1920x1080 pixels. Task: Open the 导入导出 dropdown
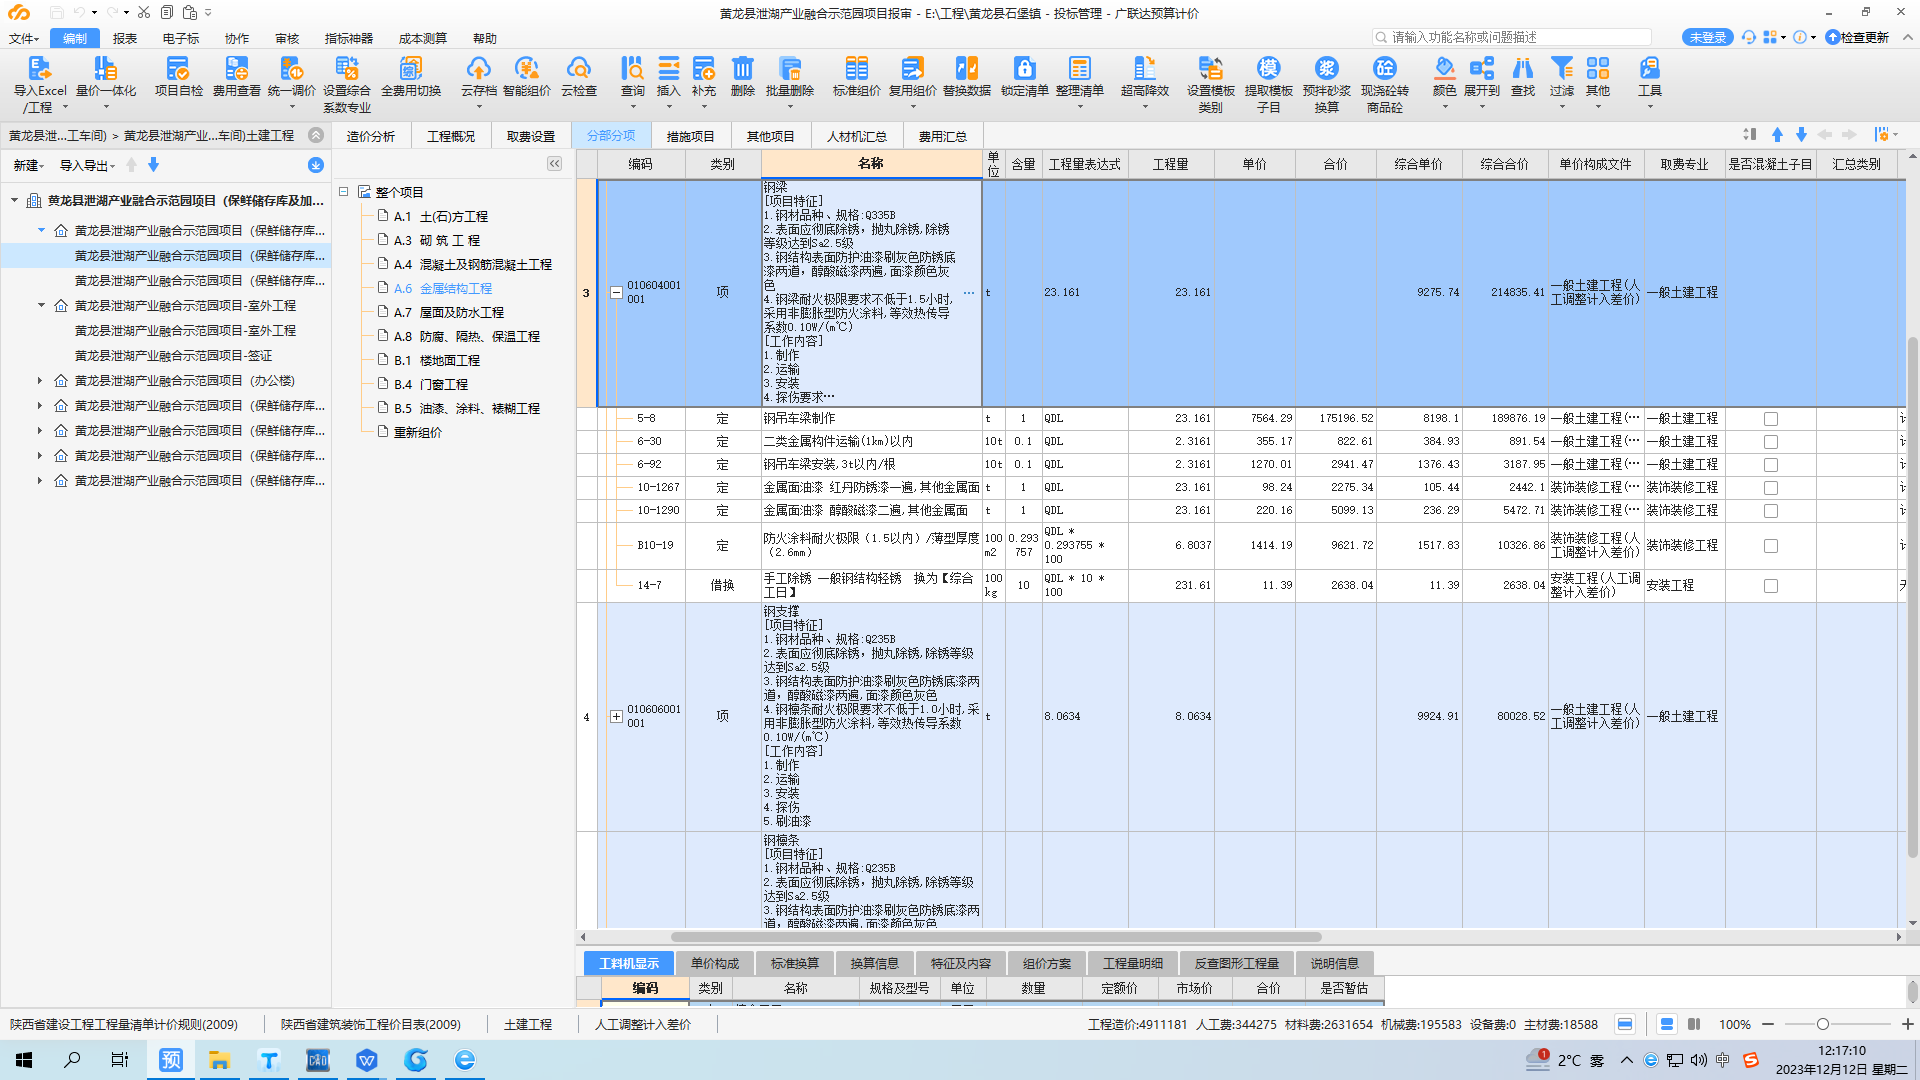pyautogui.click(x=87, y=166)
